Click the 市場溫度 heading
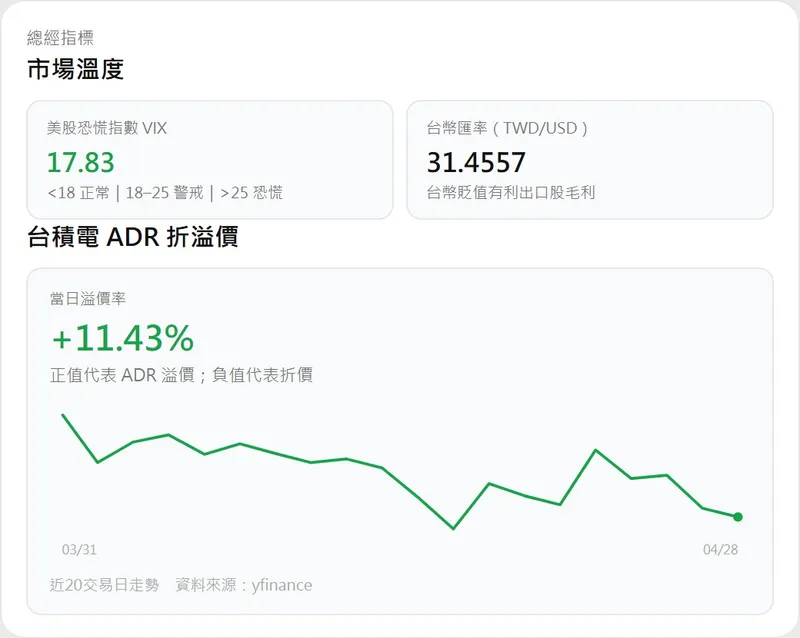 point(76,69)
